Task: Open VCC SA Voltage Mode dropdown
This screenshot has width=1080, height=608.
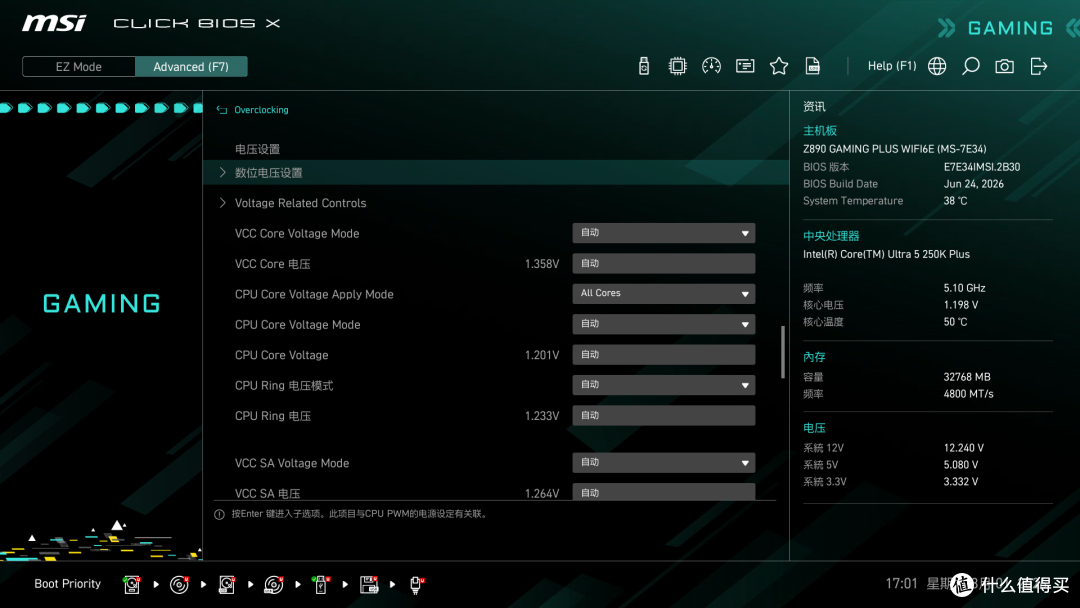Action: (663, 463)
